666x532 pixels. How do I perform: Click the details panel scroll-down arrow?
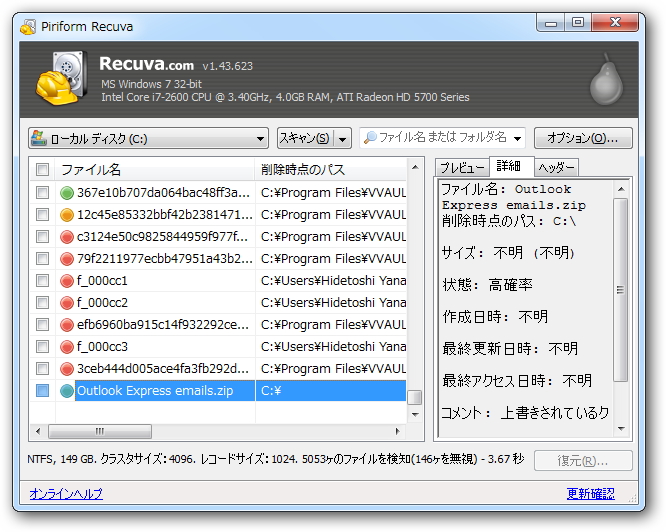621,429
